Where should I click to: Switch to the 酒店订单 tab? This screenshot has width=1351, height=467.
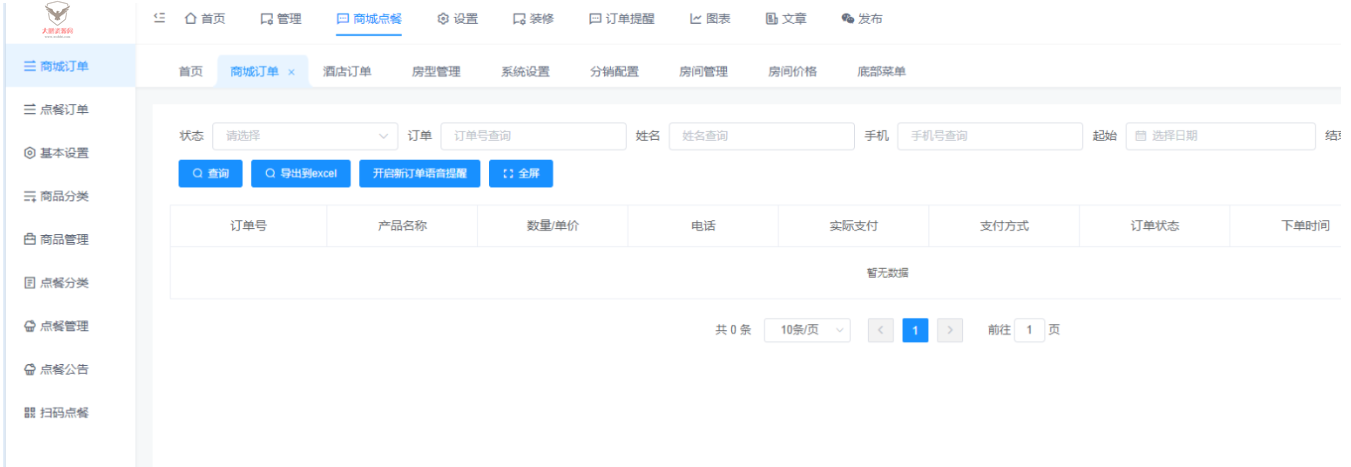coord(347,71)
